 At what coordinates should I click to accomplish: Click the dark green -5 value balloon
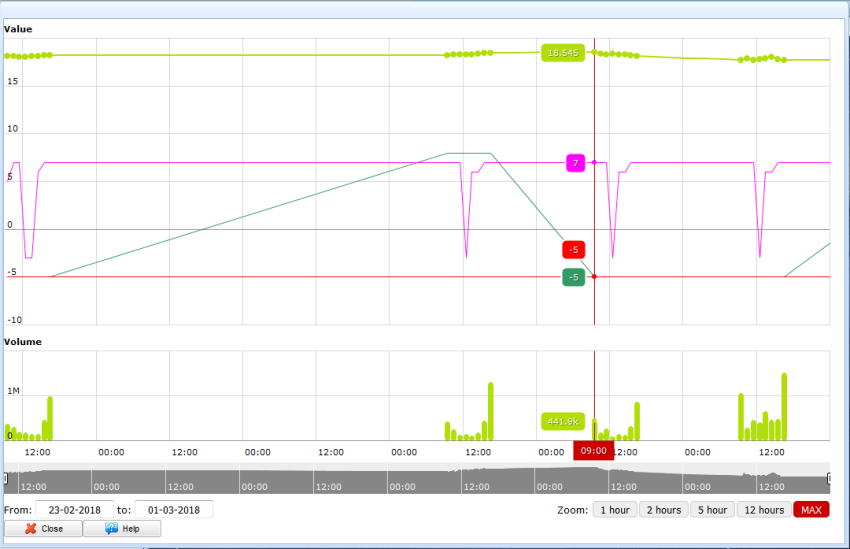(x=573, y=277)
